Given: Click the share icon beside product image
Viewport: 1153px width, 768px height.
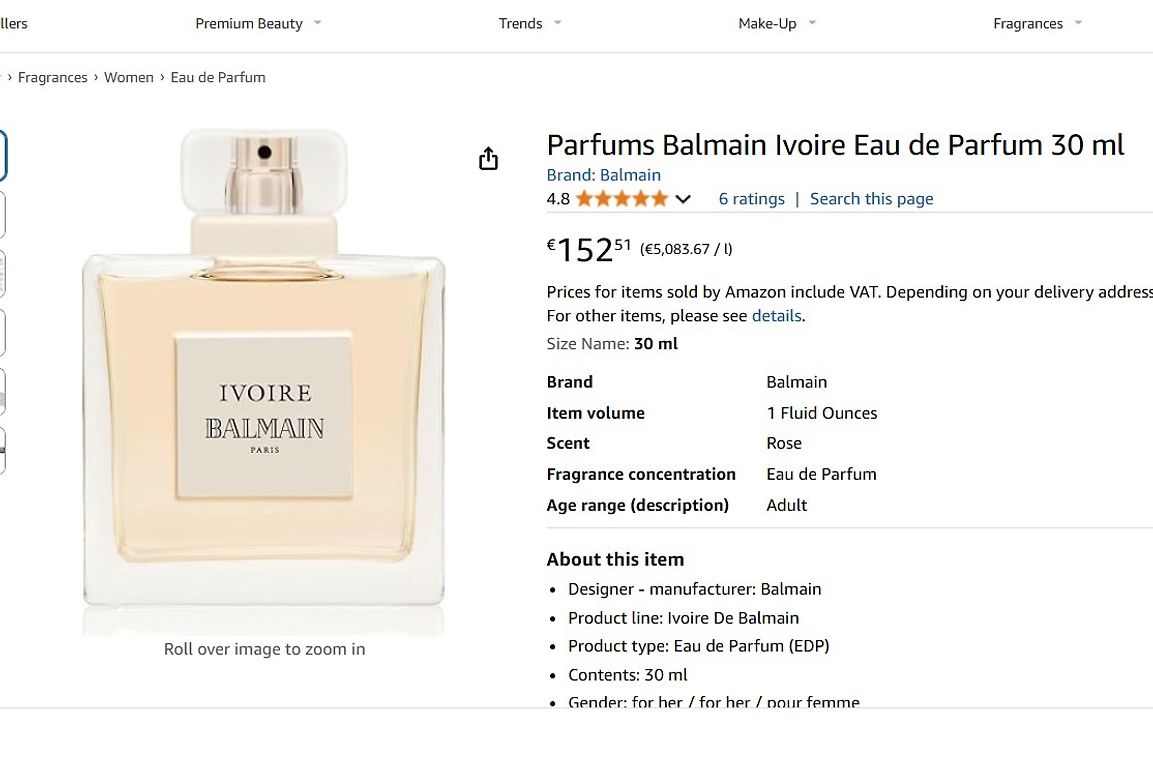Looking at the screenshot, I should pos(488,158).
